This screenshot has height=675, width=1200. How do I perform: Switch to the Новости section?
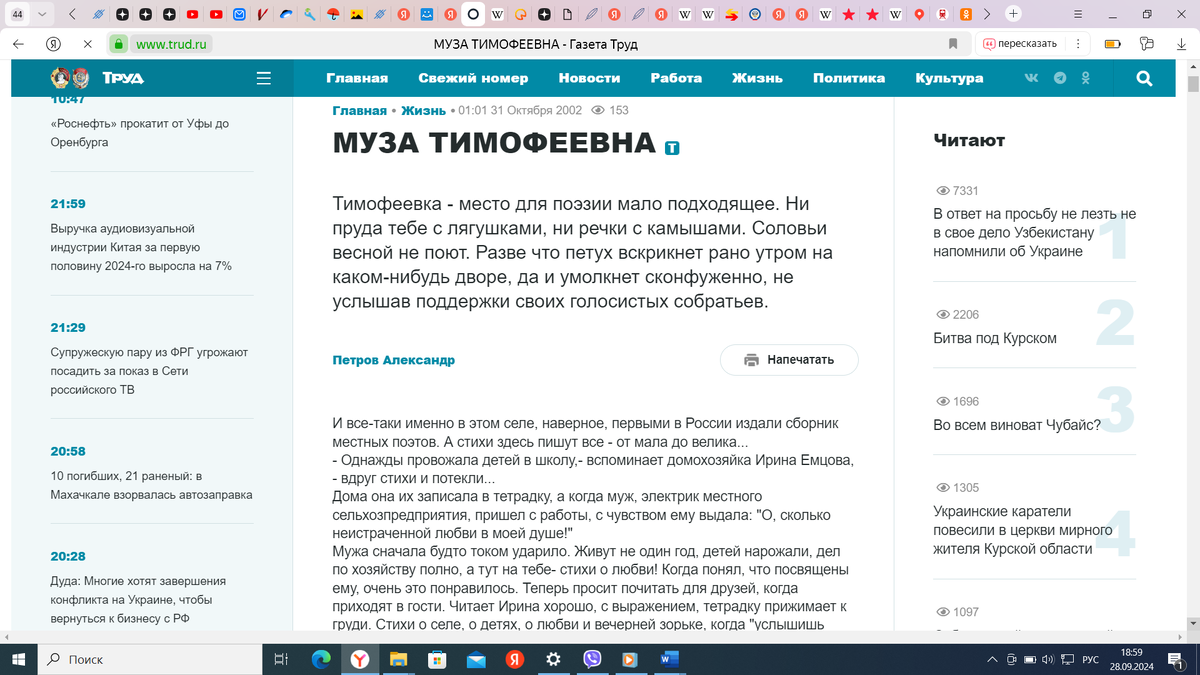click(x=589, y=77)
